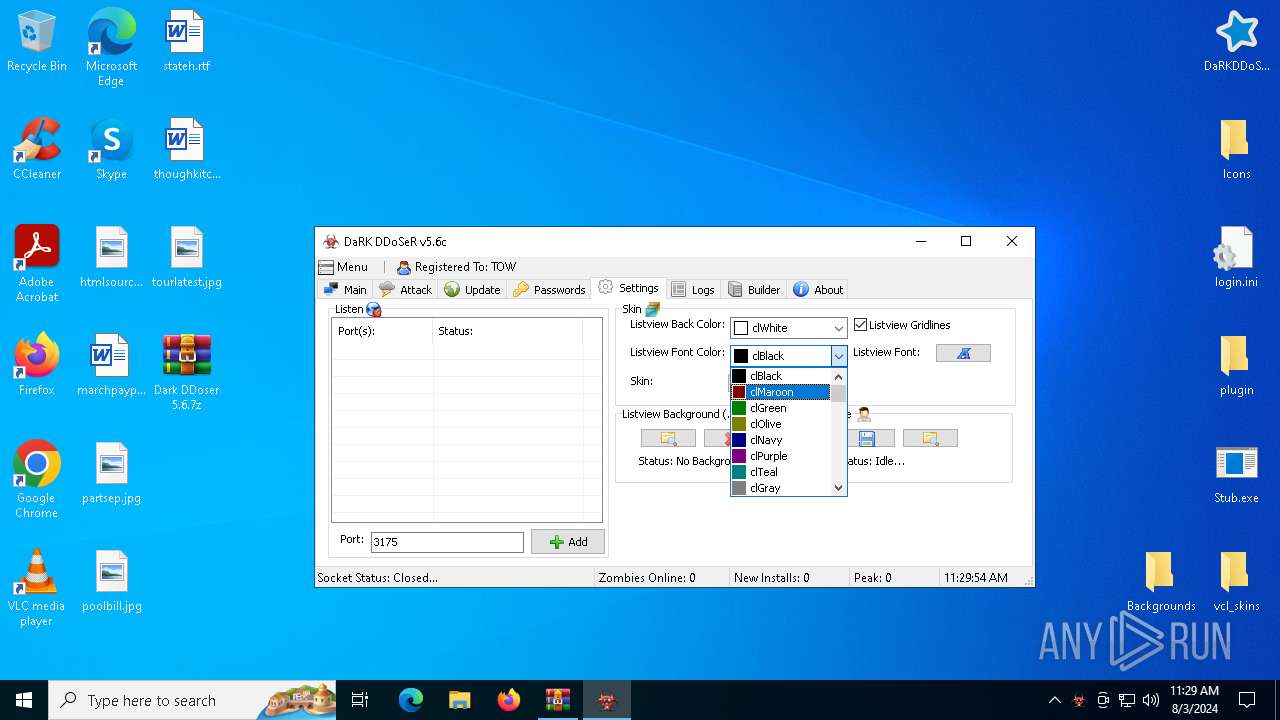Select the Microsoft Edge desktop shortcut
The width and height of the screenshot is (1280, 720).
click(x=111, y=48)
